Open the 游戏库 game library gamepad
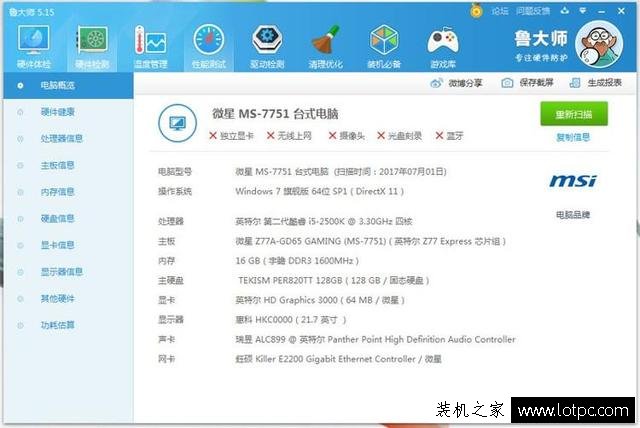This screenshot has width=640, height=428. point(443,46)
